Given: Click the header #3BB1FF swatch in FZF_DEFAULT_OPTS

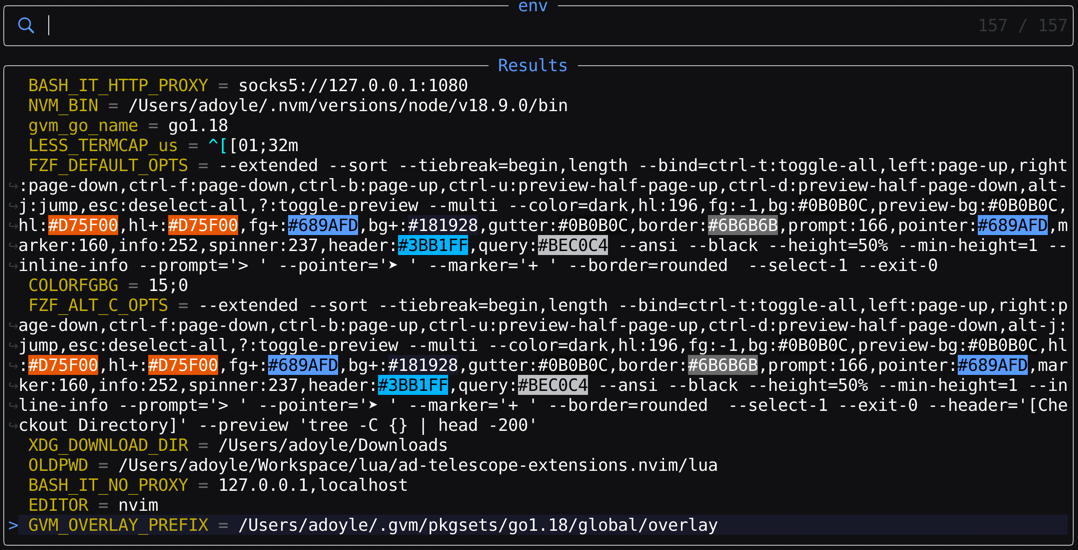Looking at the screenshot, I should tap(433, 246).
